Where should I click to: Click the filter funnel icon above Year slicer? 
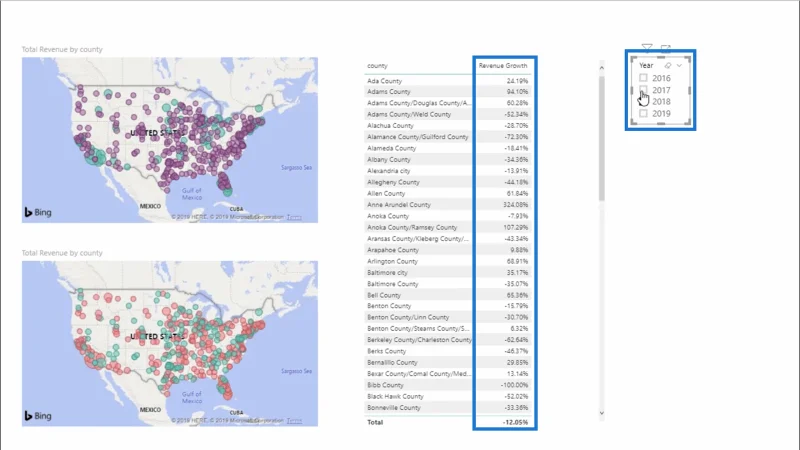(647, 48)
